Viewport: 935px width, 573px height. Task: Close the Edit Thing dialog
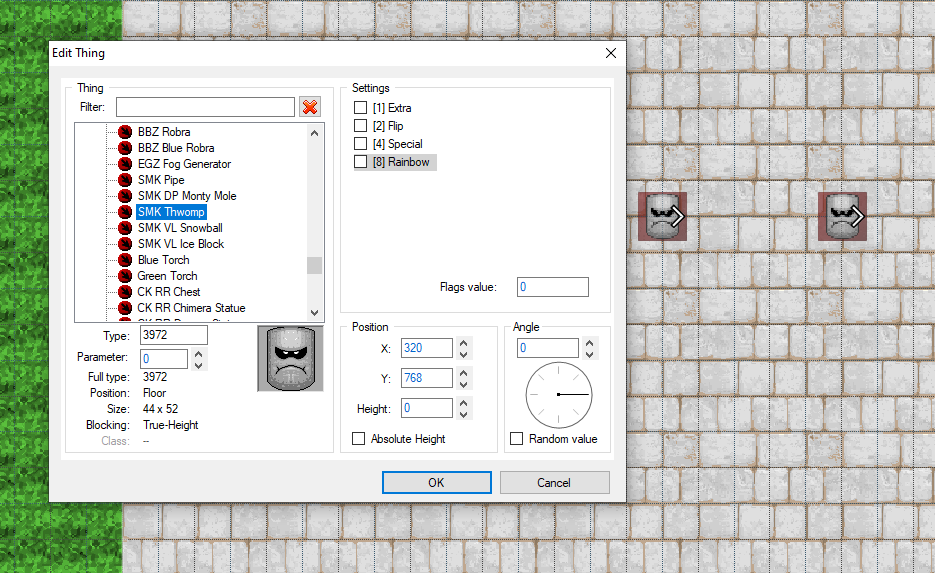(x=611, y=53)
